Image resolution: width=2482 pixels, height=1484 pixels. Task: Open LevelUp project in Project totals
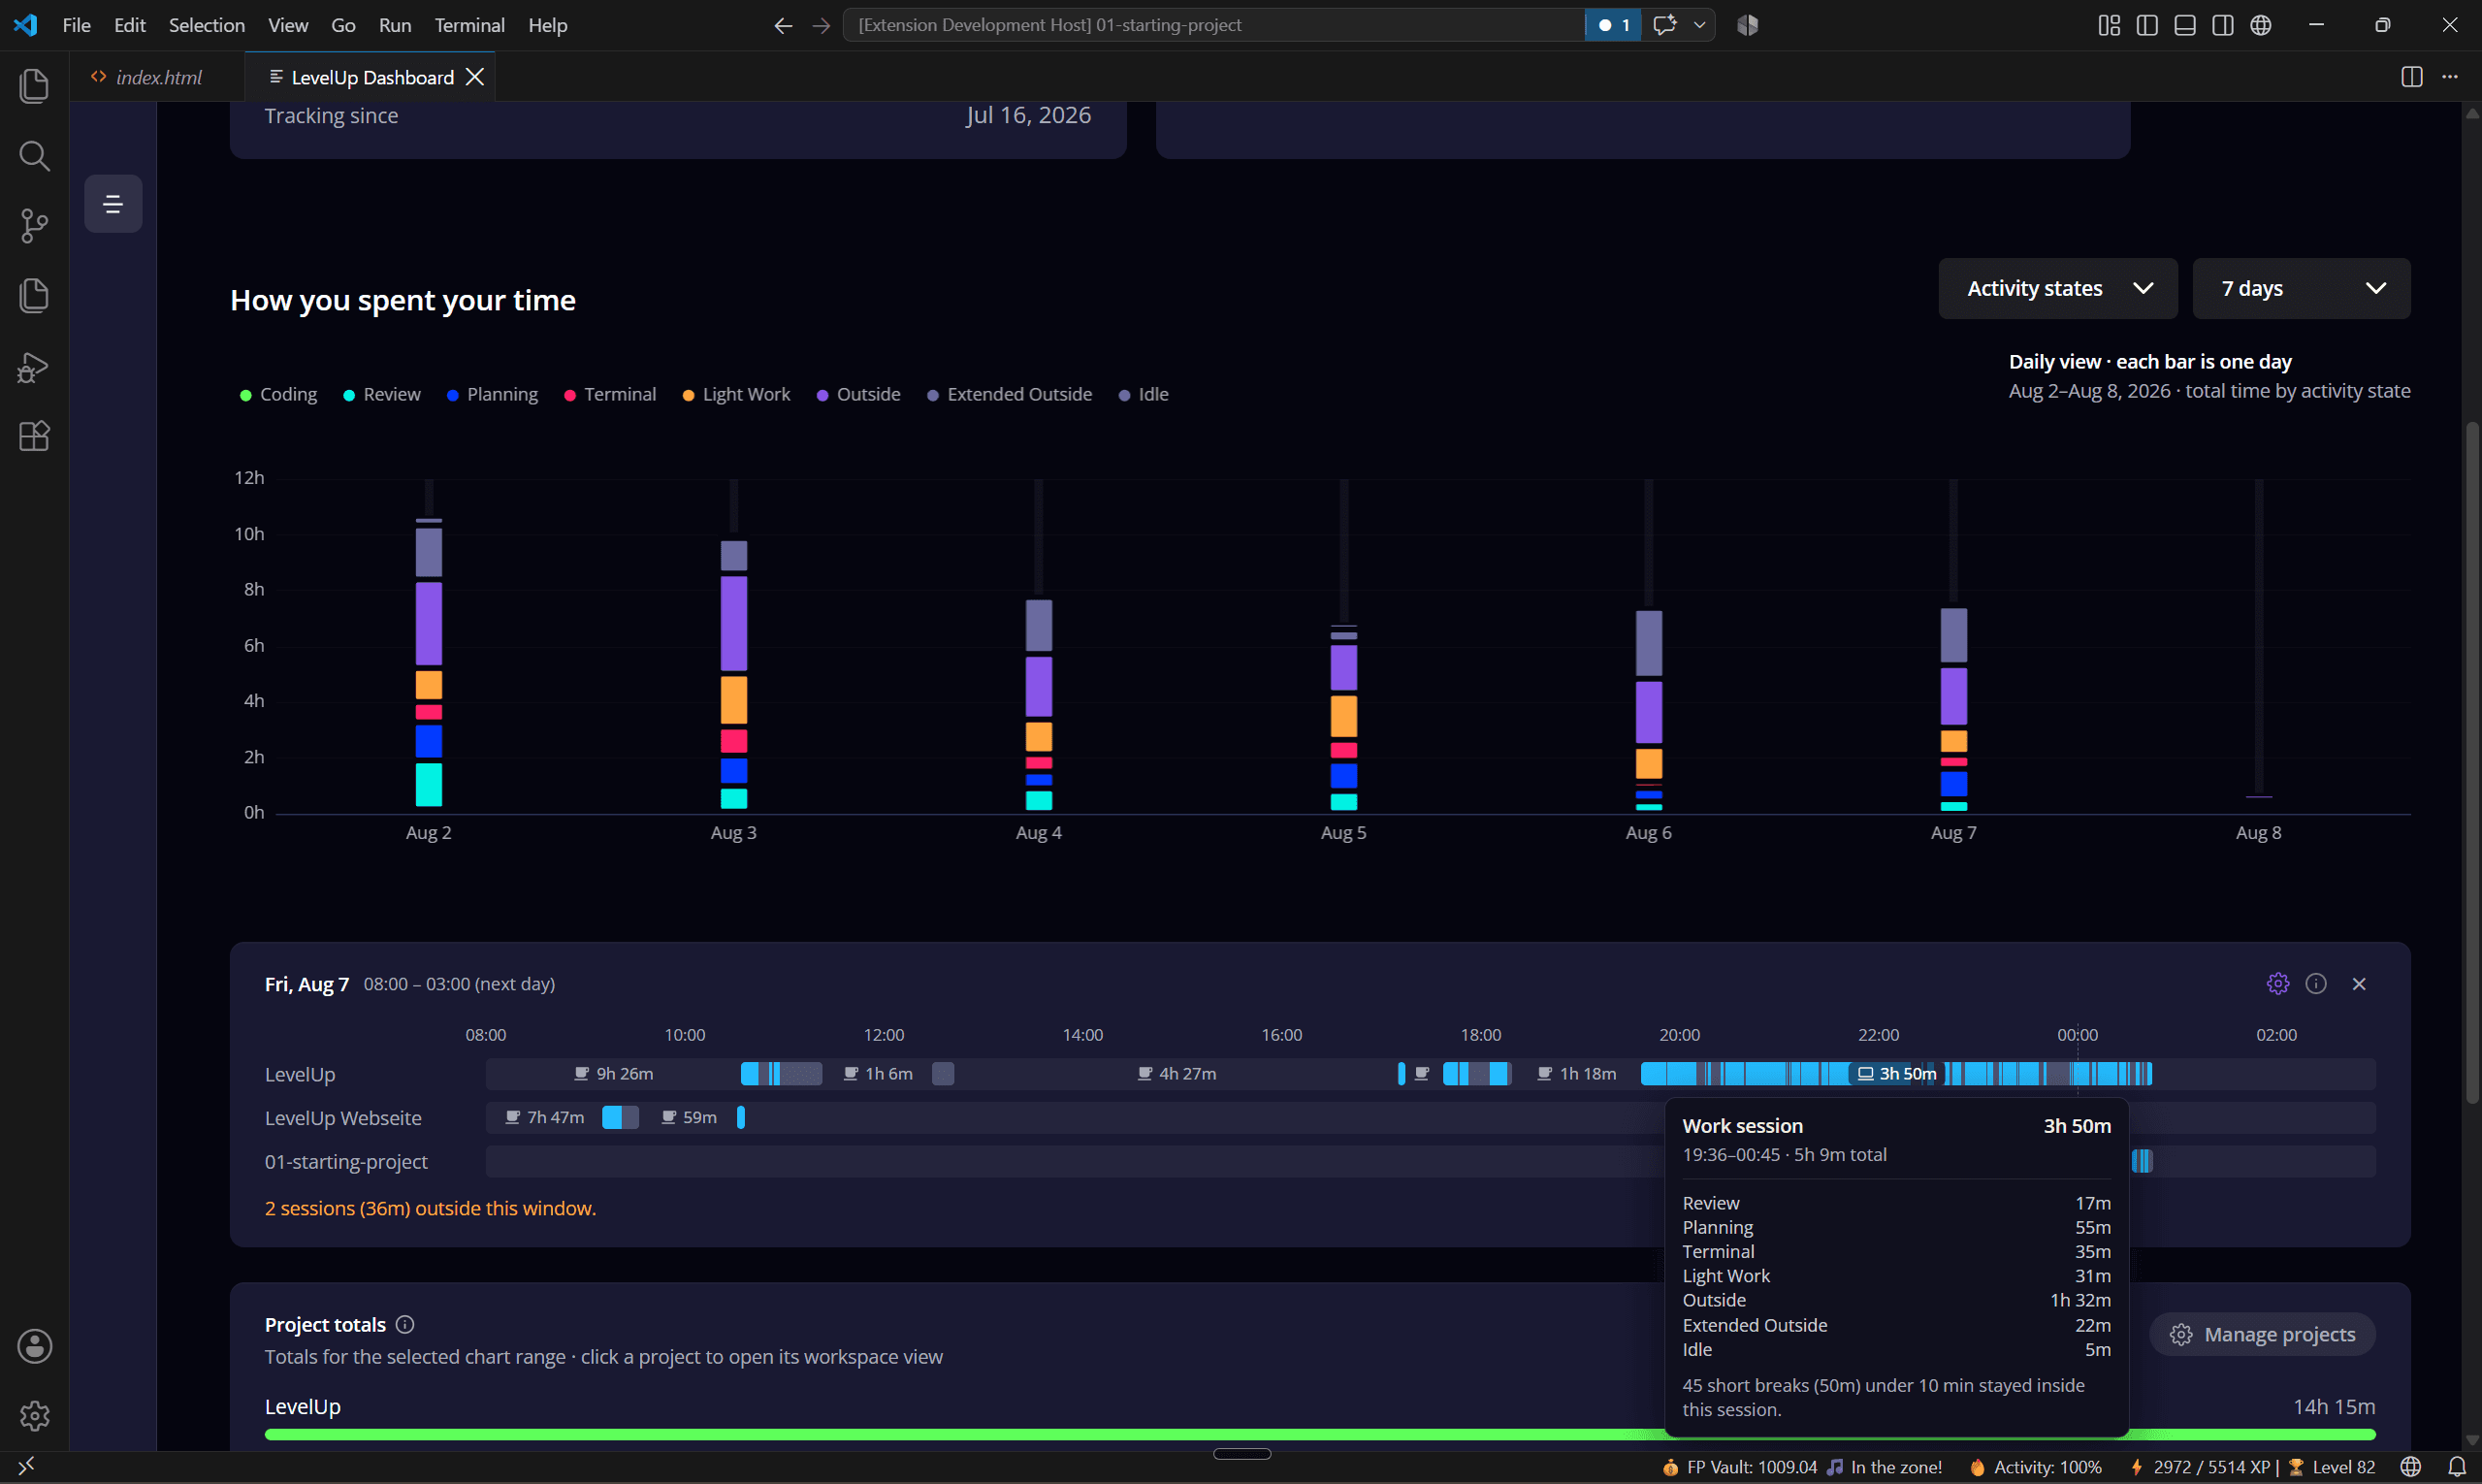pyautogui.click(x=302, y=1406)
